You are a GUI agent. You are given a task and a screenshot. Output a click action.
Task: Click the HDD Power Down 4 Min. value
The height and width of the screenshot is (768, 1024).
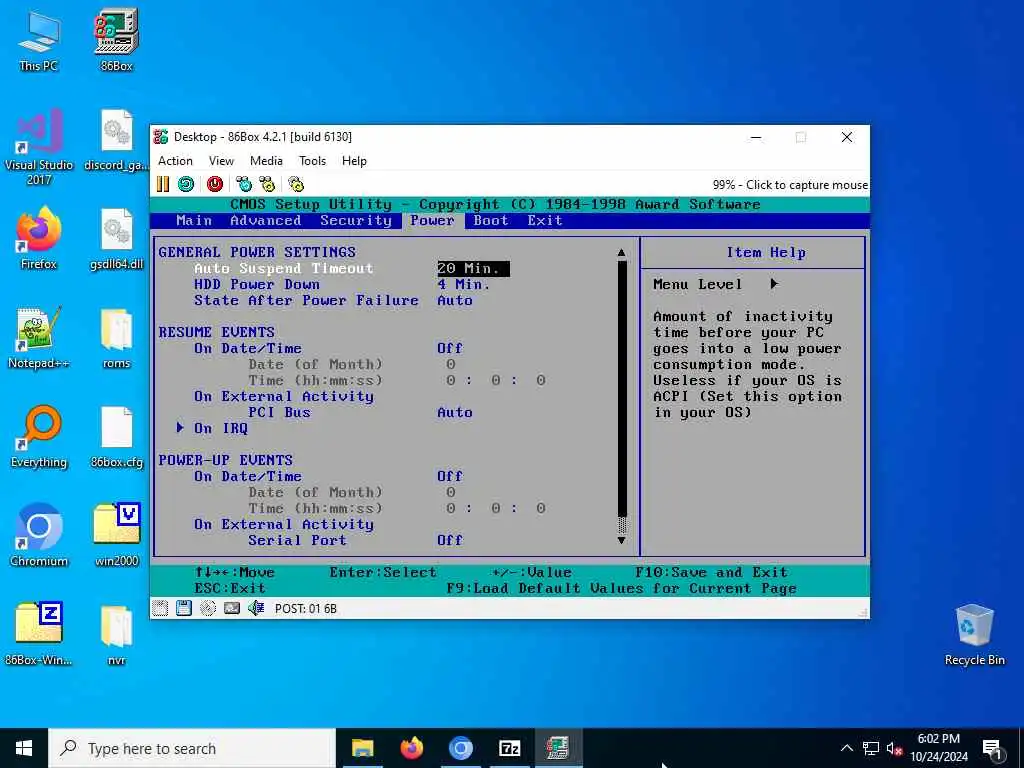(x=464, y=285)
